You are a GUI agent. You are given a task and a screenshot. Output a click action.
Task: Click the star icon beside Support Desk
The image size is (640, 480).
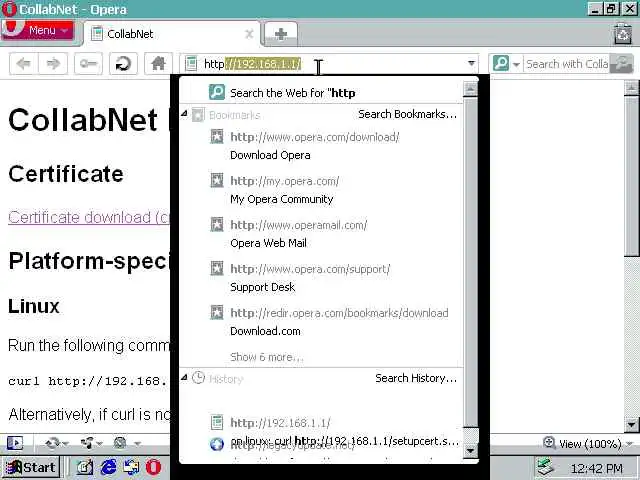tap(217, 269)
